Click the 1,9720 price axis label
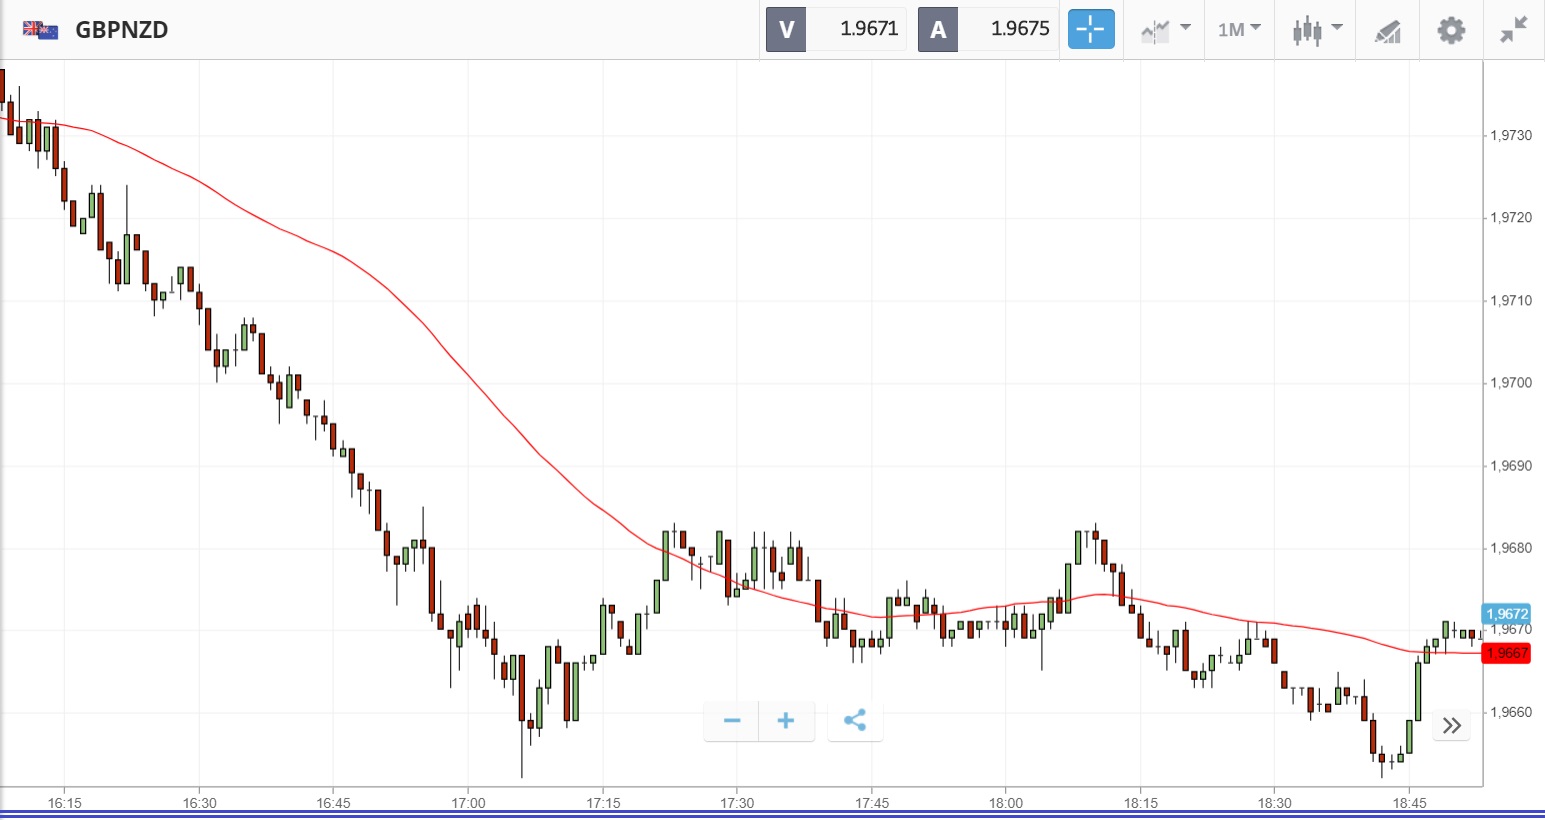 click(x=1510, y=217)
